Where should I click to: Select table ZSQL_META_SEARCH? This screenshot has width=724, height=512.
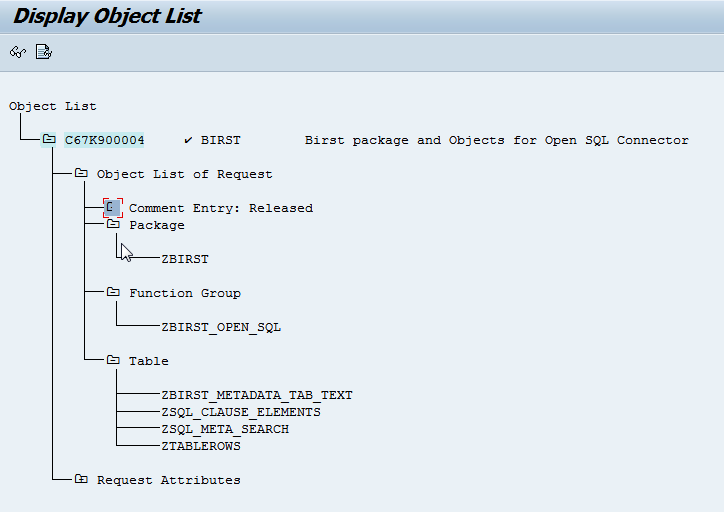coord(224,429)
